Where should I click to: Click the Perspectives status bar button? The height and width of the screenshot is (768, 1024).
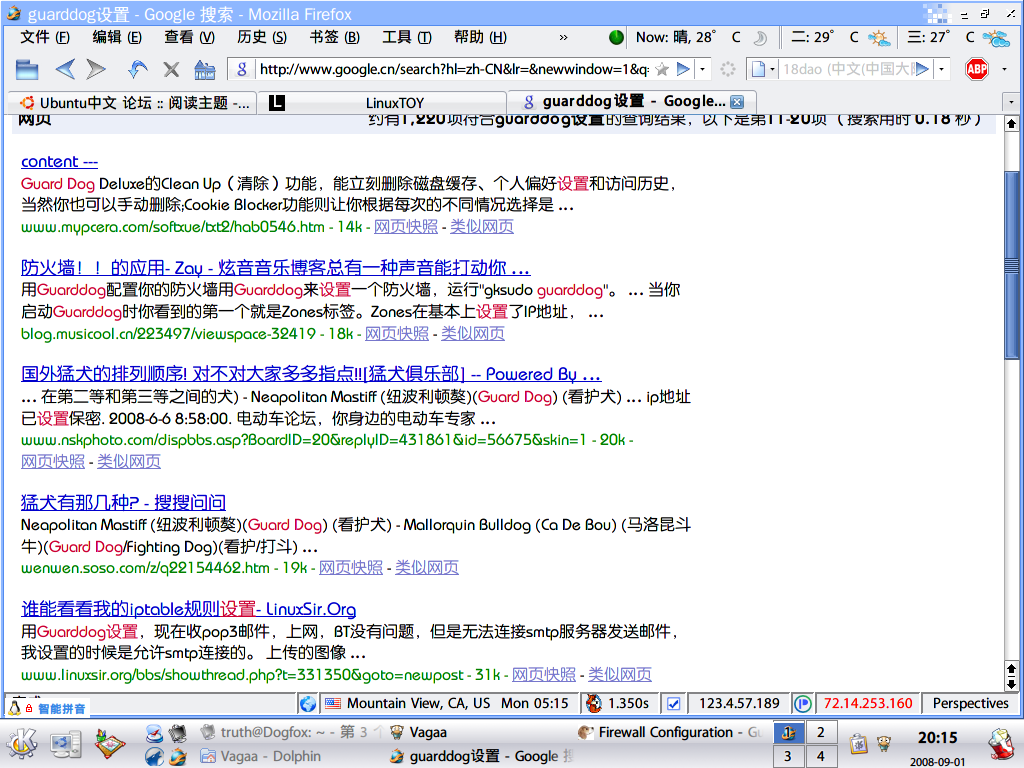point(970,703)
